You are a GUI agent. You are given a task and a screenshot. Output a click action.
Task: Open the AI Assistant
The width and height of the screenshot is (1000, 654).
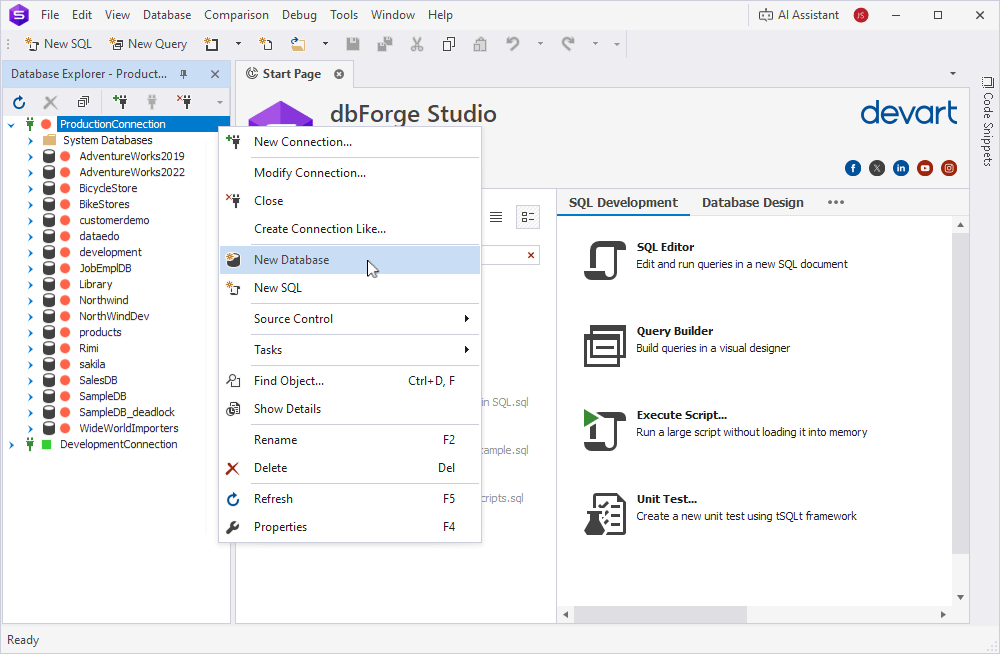click(798, 15)
